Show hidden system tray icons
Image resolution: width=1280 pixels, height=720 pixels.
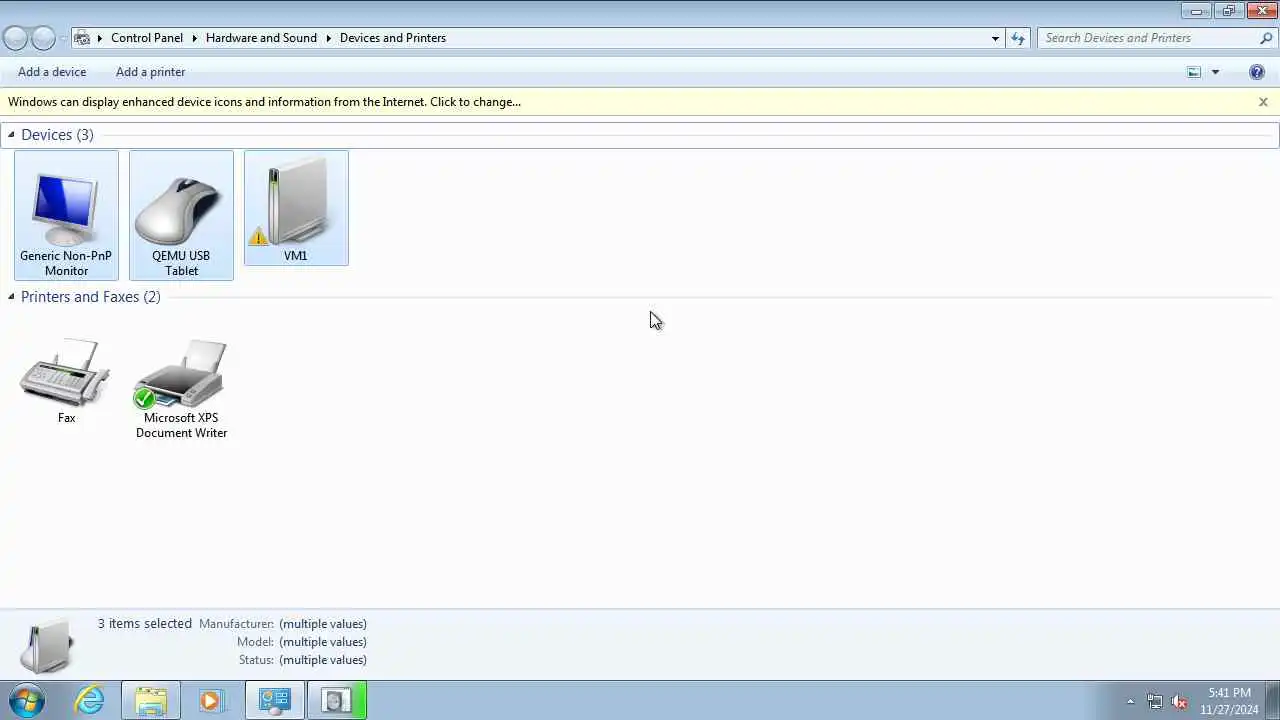pos(1131,701)
